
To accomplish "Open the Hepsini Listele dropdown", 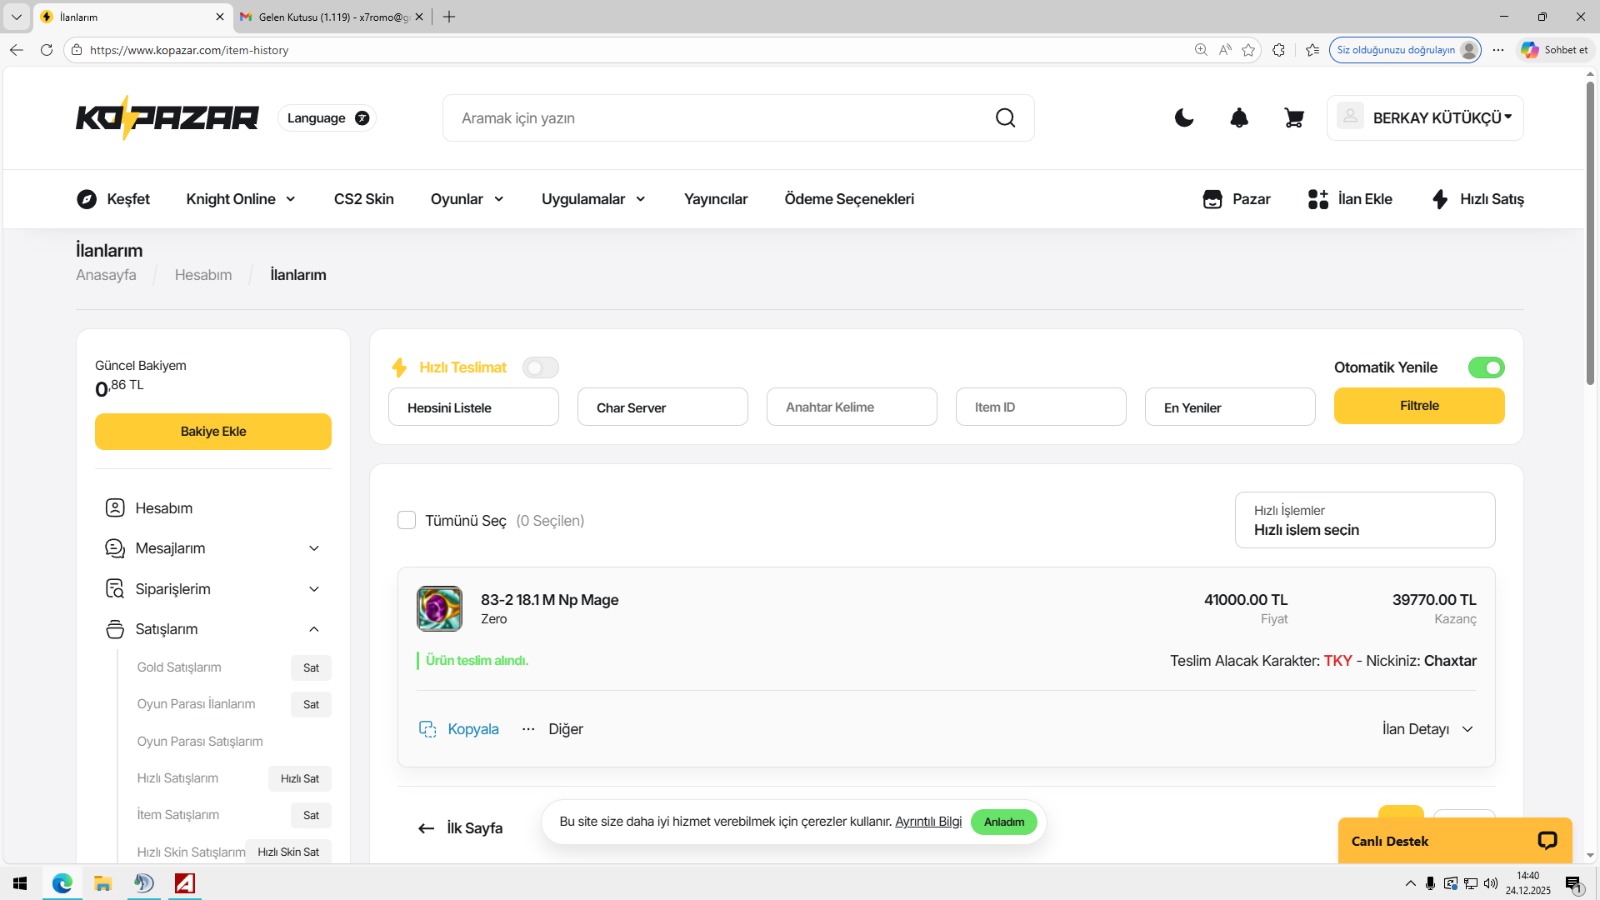I will [473, 407].
